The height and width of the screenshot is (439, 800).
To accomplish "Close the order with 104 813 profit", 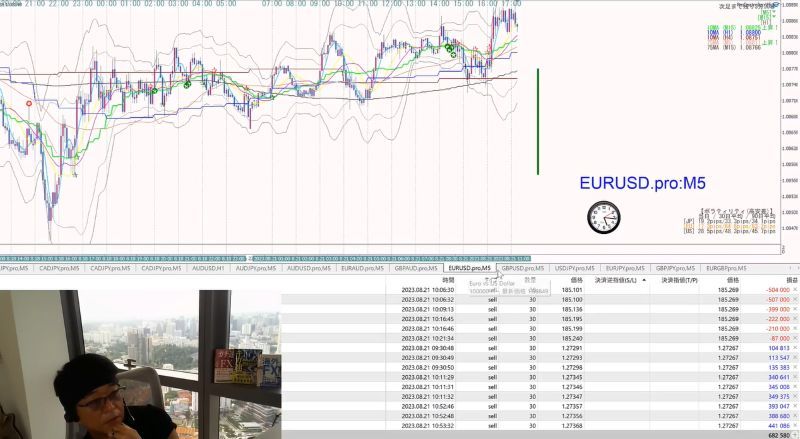I will tap(795, 348).
